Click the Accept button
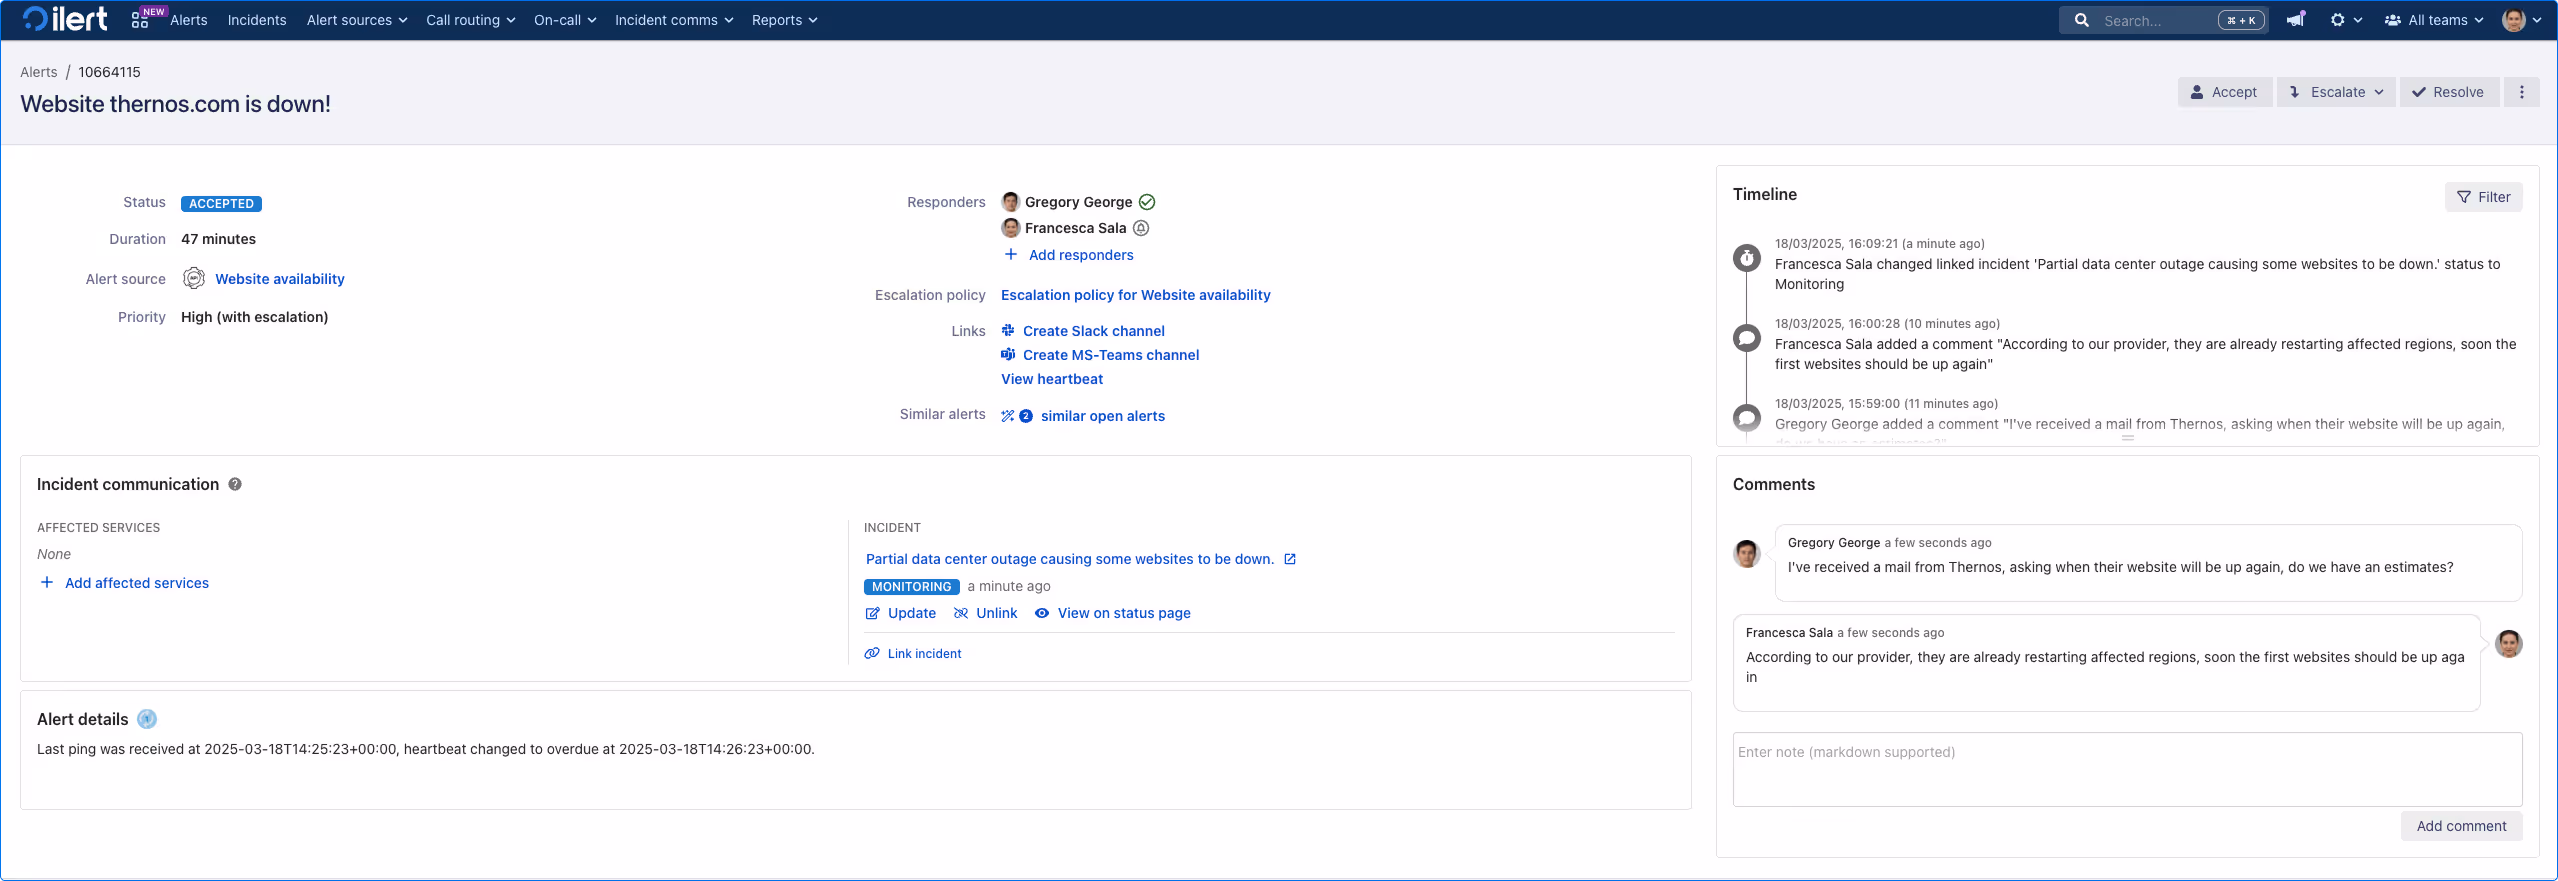This screenshot has width=2558, height=881. 2224,92
